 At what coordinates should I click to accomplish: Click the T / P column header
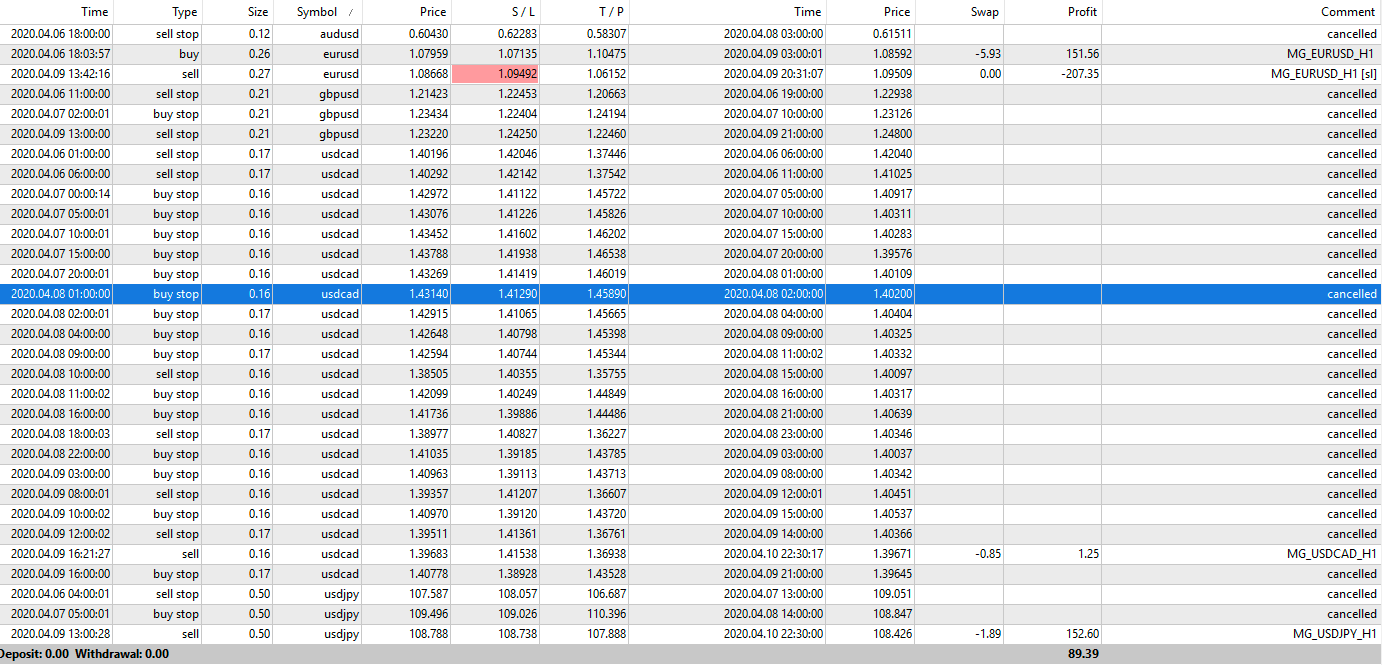609,12
